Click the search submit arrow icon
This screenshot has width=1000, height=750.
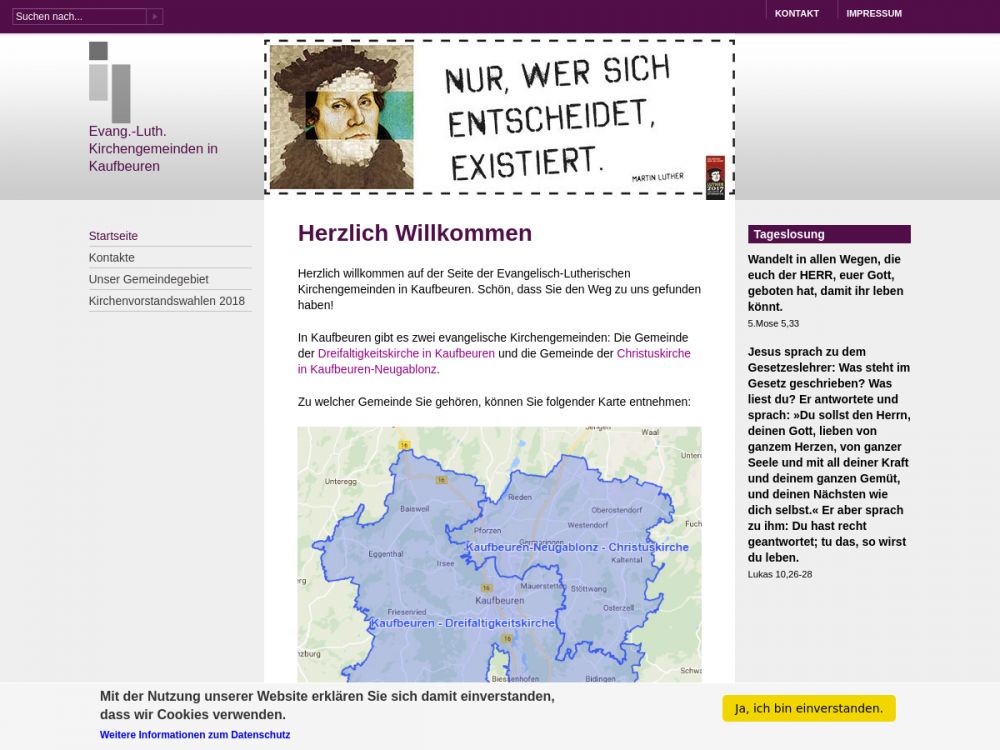click(x=154, y=16)
